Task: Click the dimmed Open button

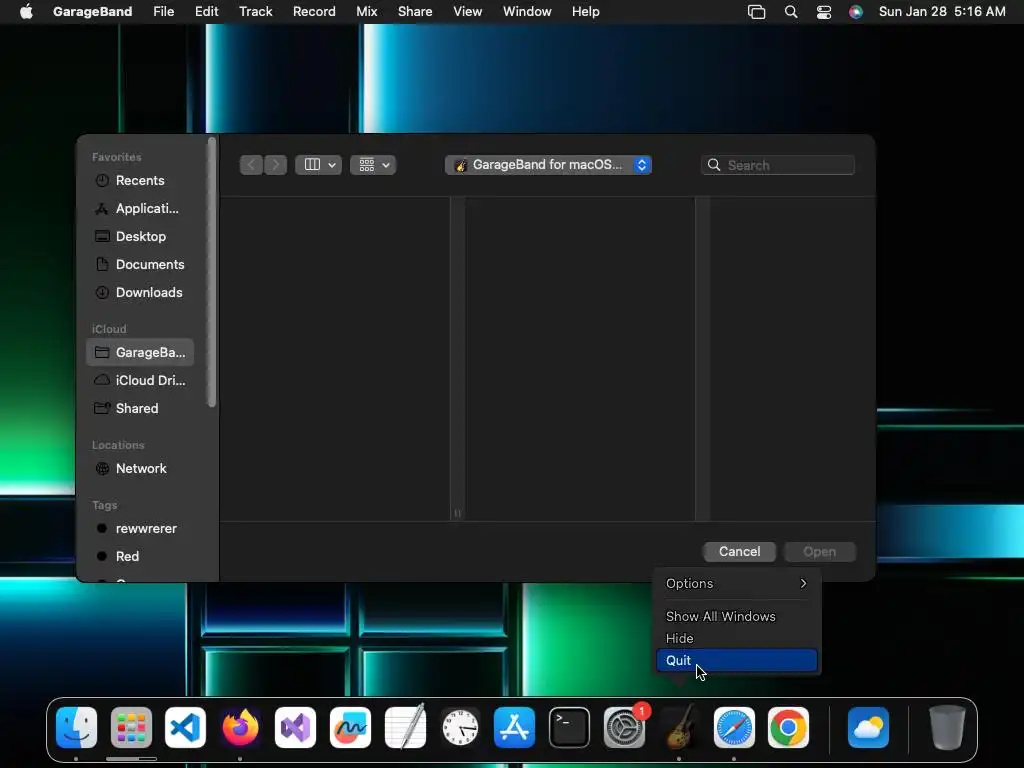Action: pyautogui.click(x=820, y=551)
